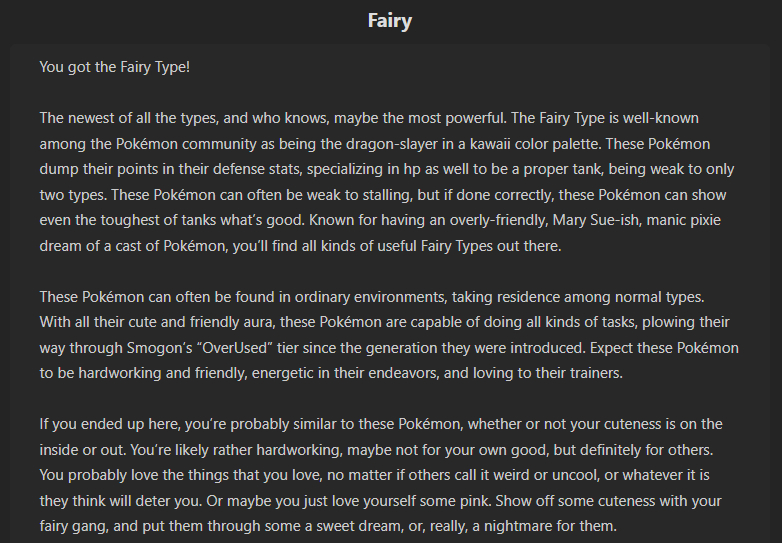This screenshot has height=543, width=782.
Task: Click the "You got the Fairy Type!" line
Action: [x=114, y=67]
